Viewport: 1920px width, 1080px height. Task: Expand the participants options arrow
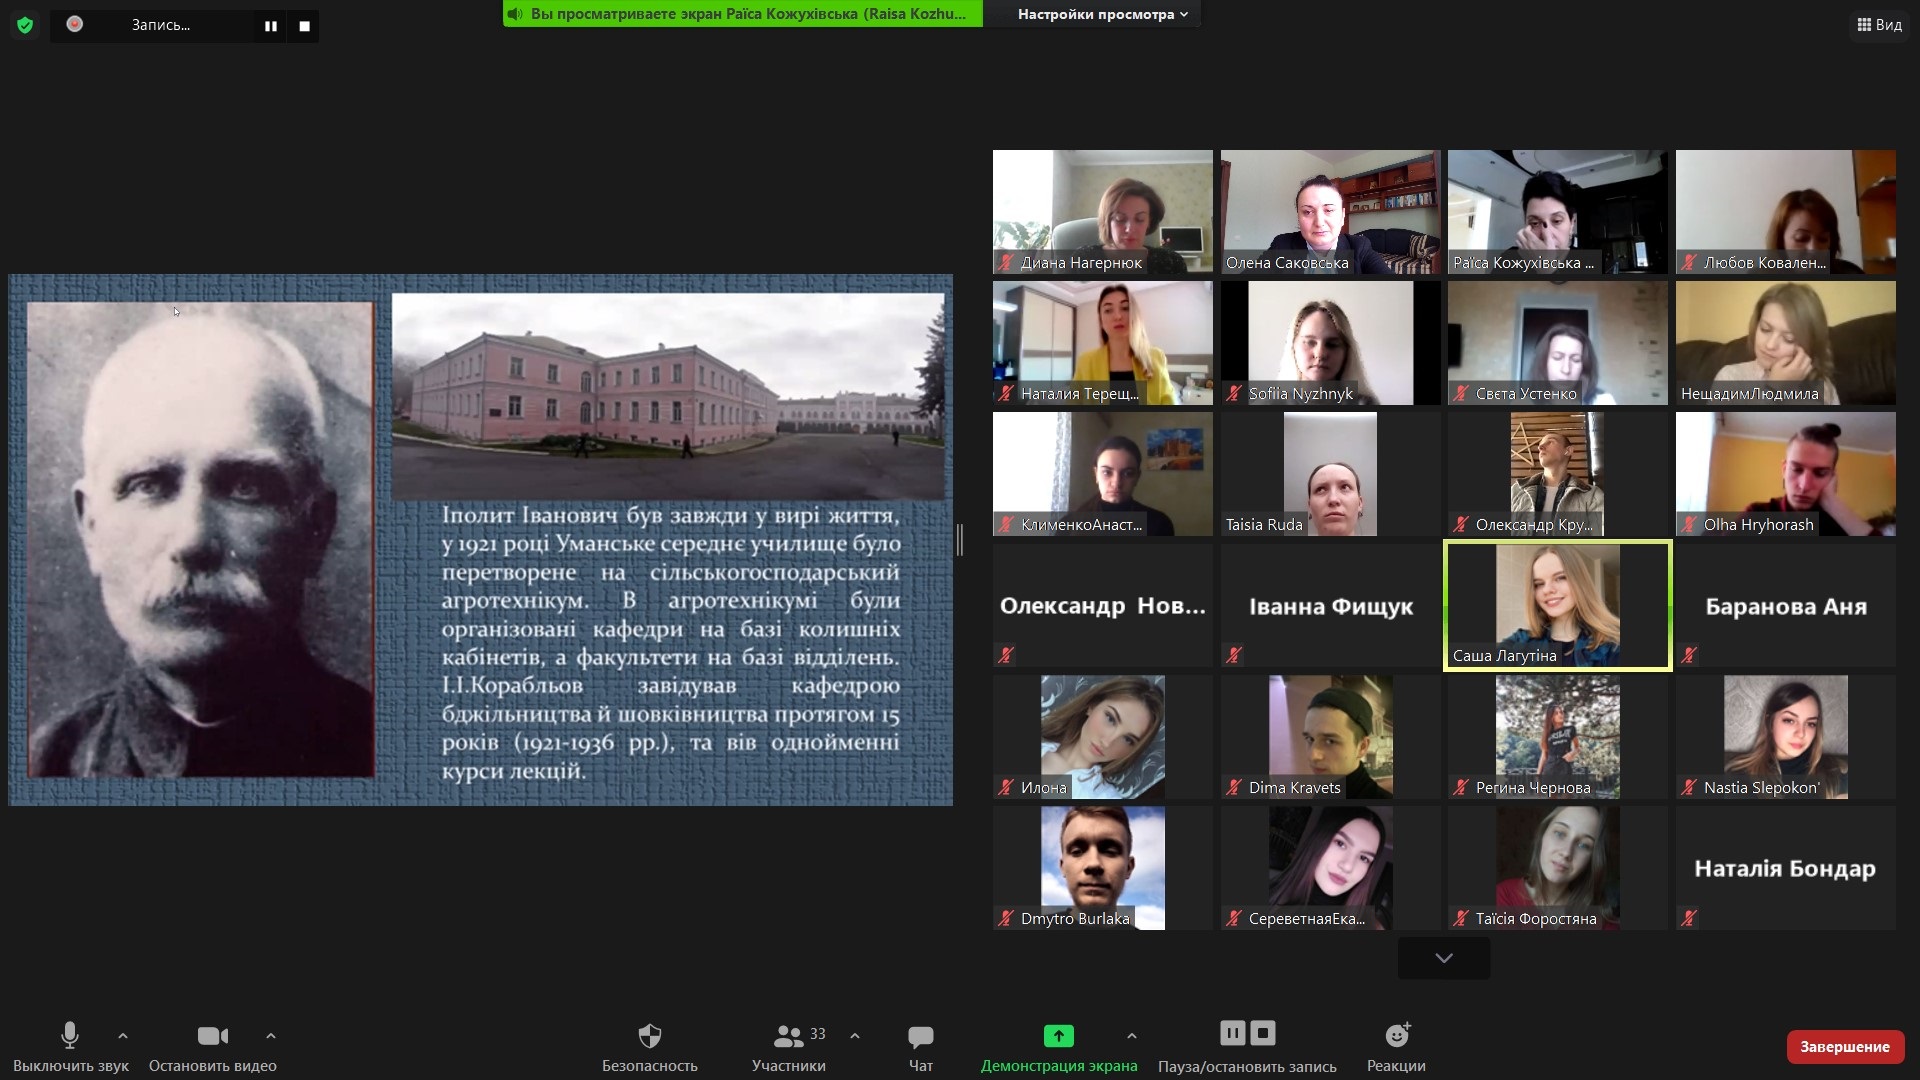[x=855, y=1036]
